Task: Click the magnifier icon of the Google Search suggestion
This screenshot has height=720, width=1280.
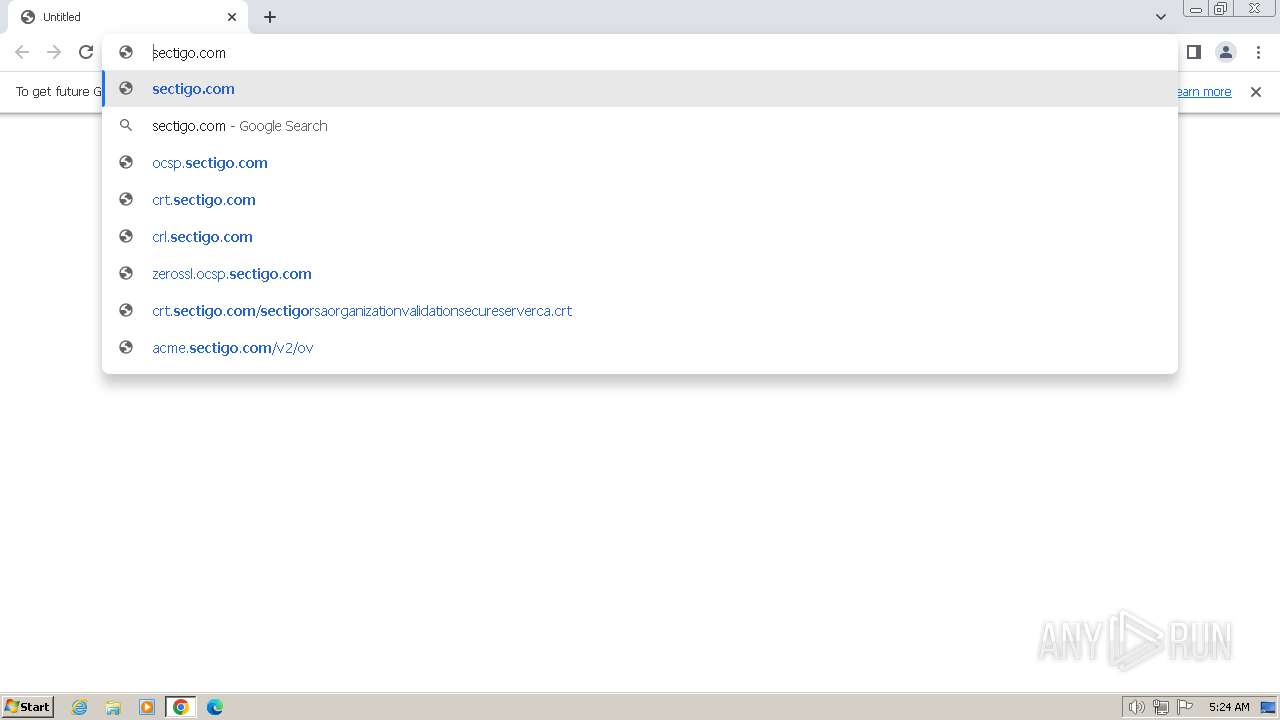Action: 126,126
